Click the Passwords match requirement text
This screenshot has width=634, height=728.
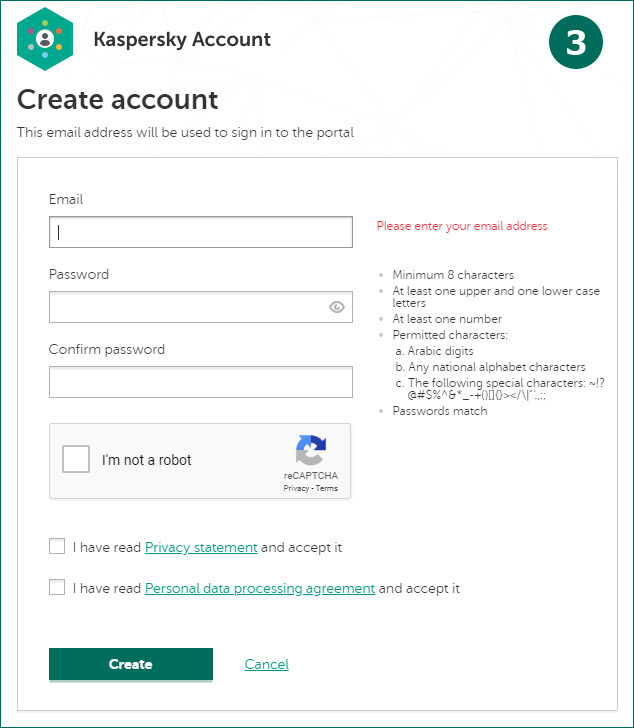coord(440,411)
